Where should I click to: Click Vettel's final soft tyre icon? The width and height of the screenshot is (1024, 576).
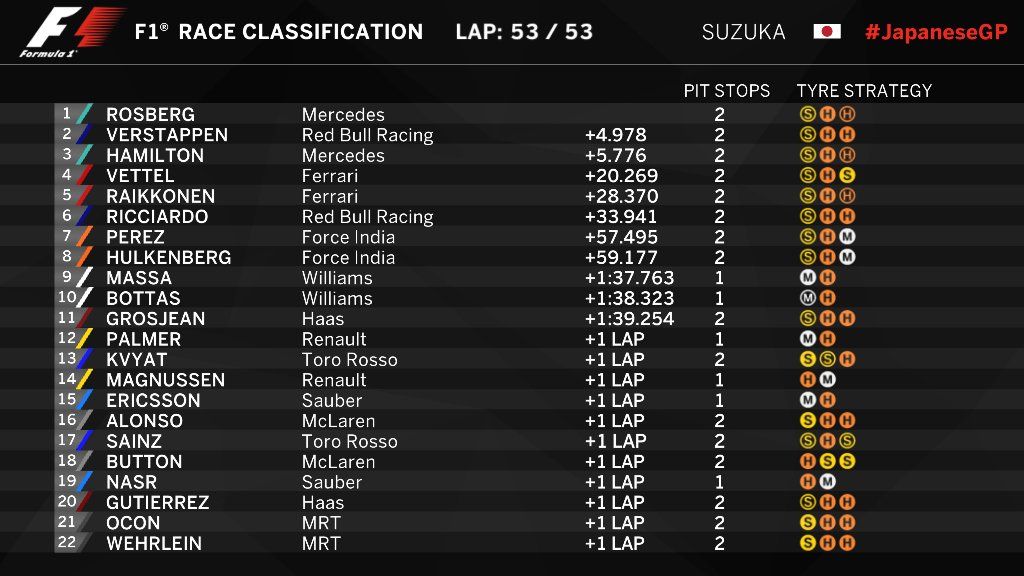pos(847,176)
